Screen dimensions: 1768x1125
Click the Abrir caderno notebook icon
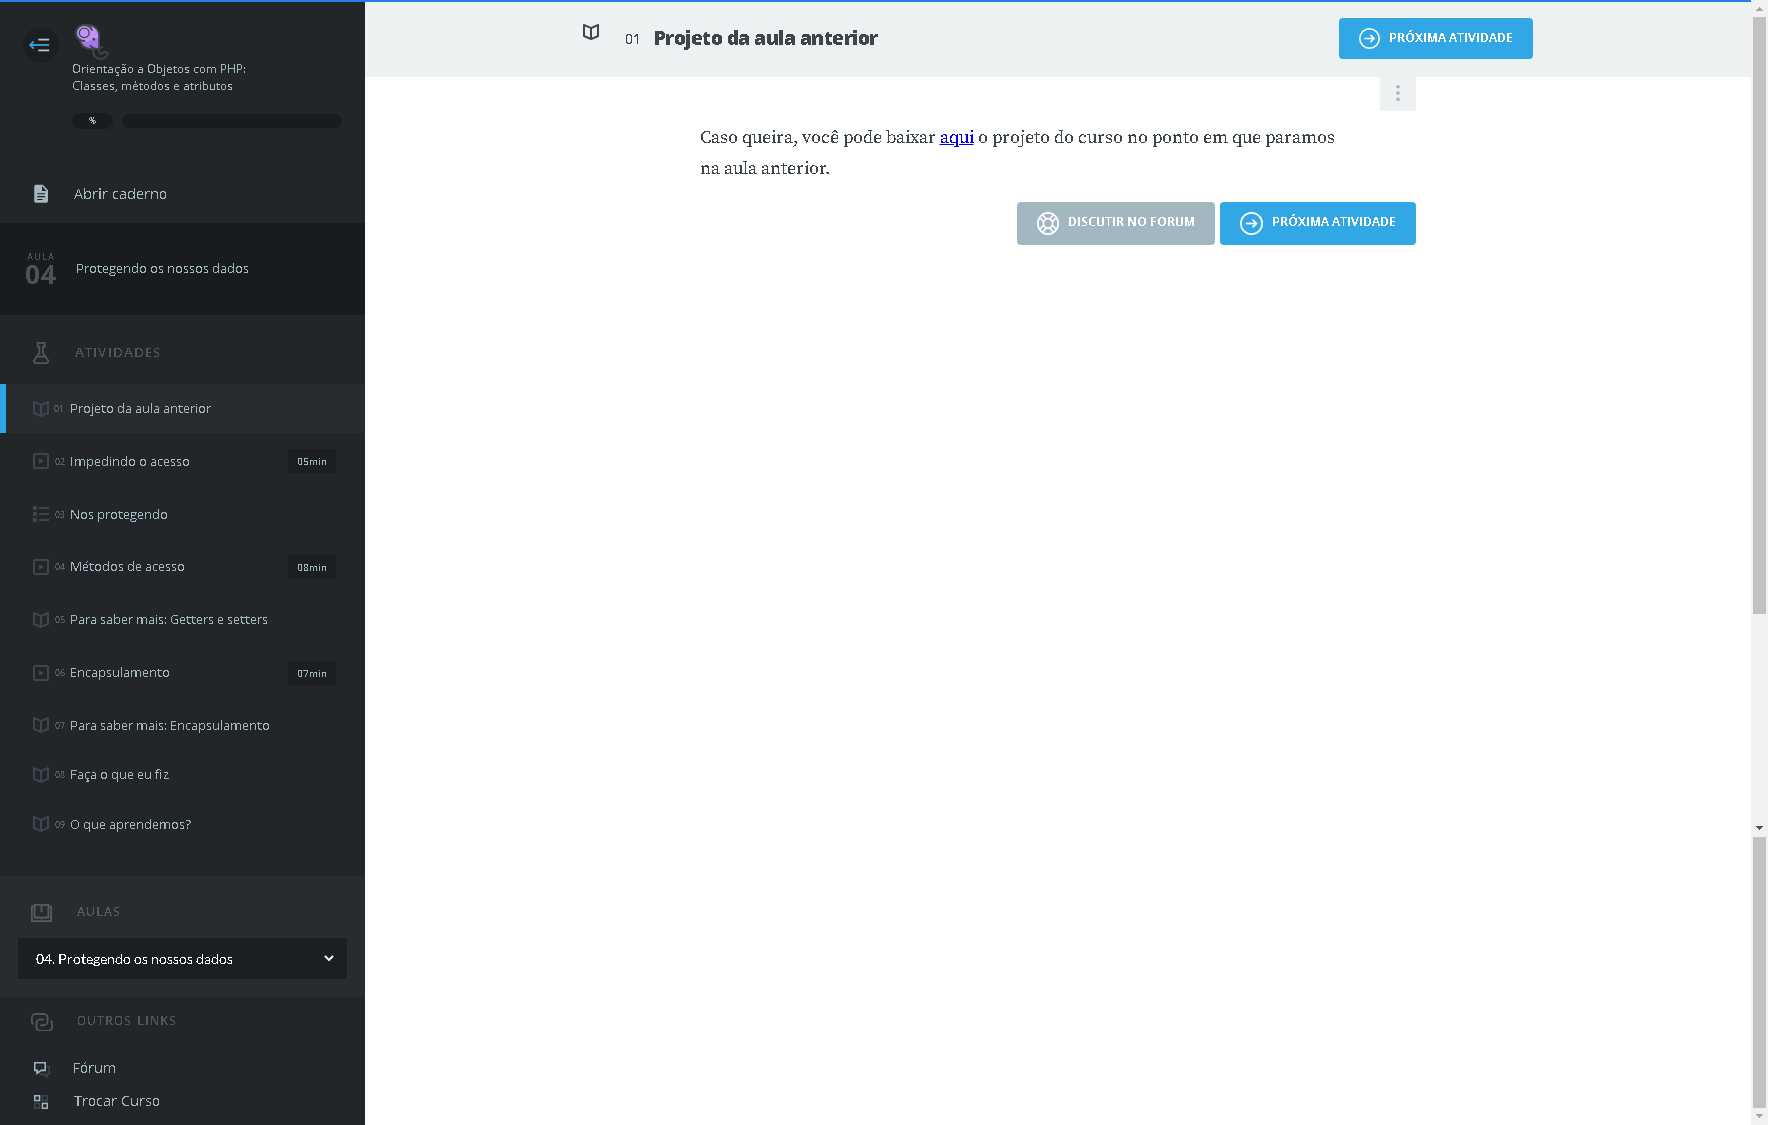(x=41, y=194)
